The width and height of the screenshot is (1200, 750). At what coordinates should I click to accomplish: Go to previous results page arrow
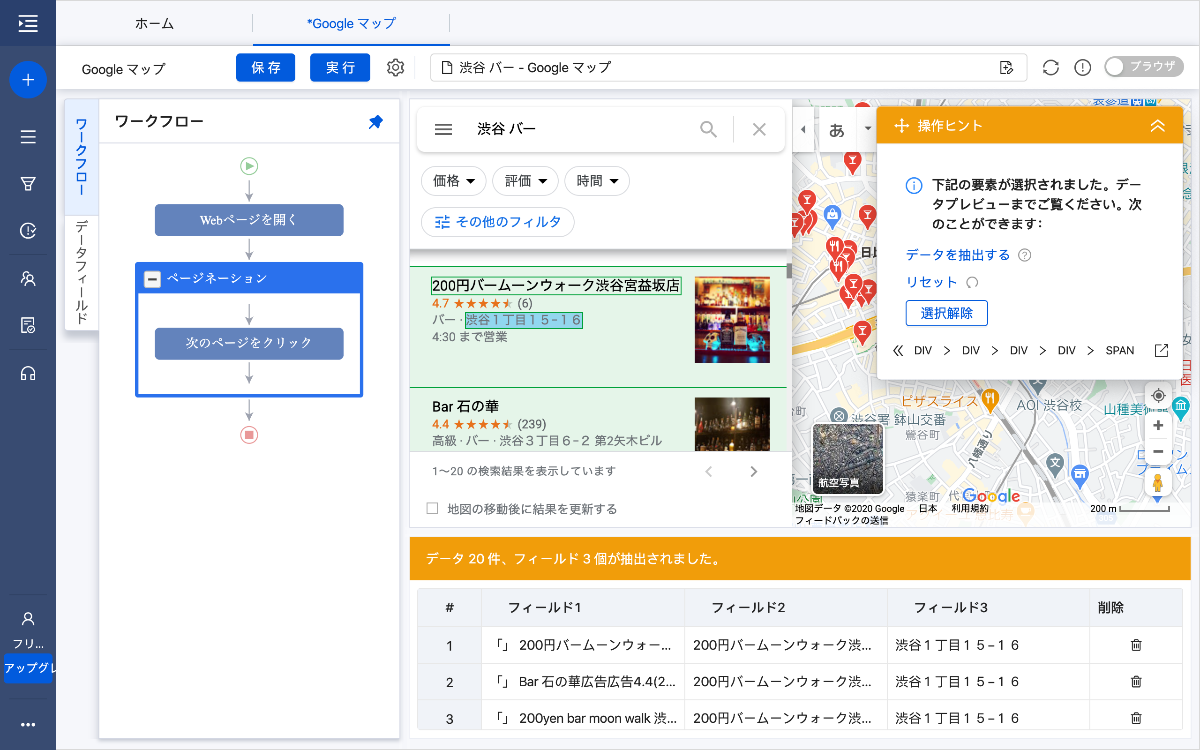(x=709, y=471)
